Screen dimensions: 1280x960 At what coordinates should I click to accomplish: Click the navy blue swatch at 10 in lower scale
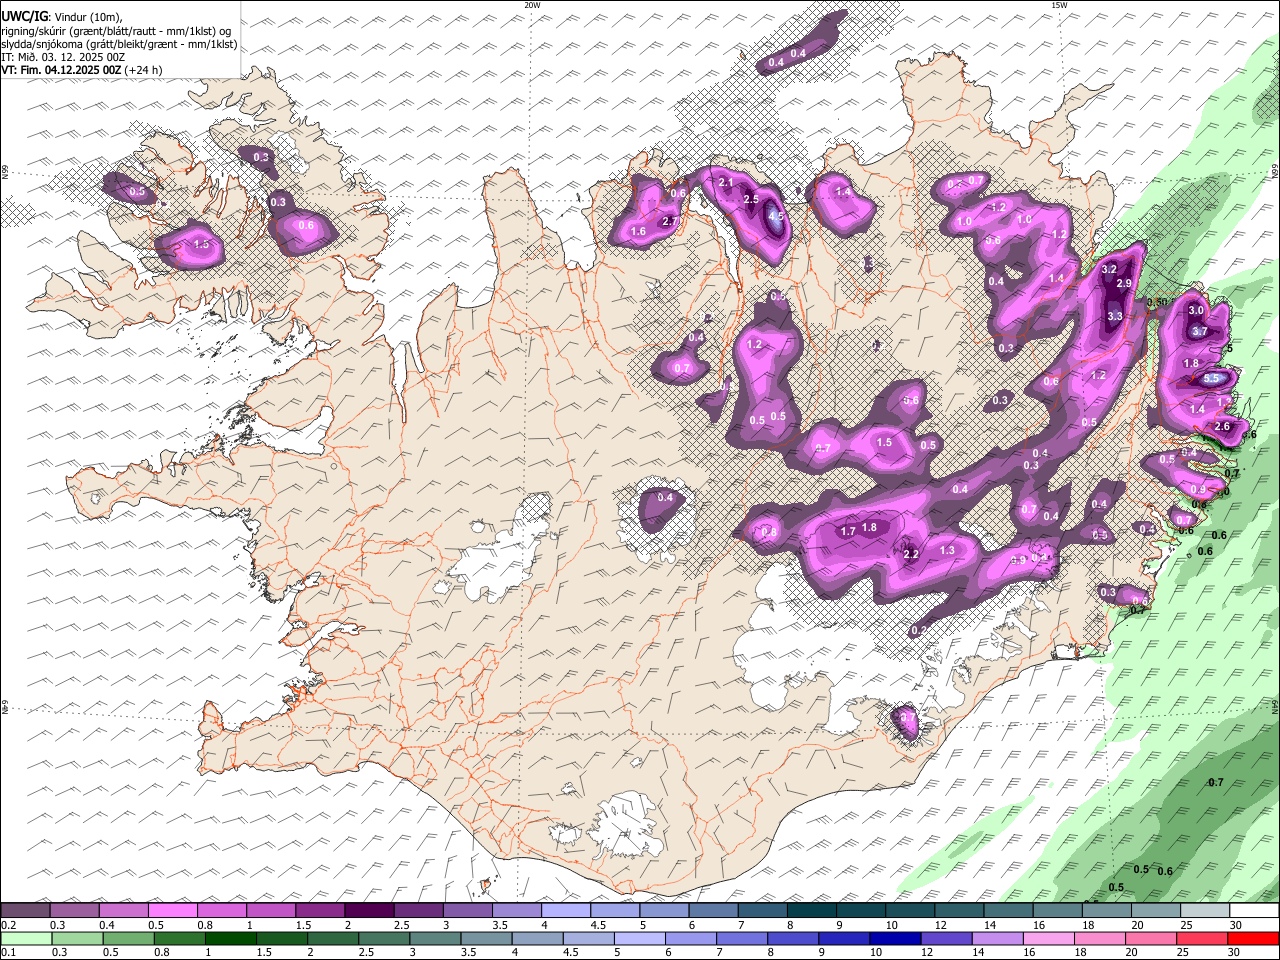click(895, 939)
